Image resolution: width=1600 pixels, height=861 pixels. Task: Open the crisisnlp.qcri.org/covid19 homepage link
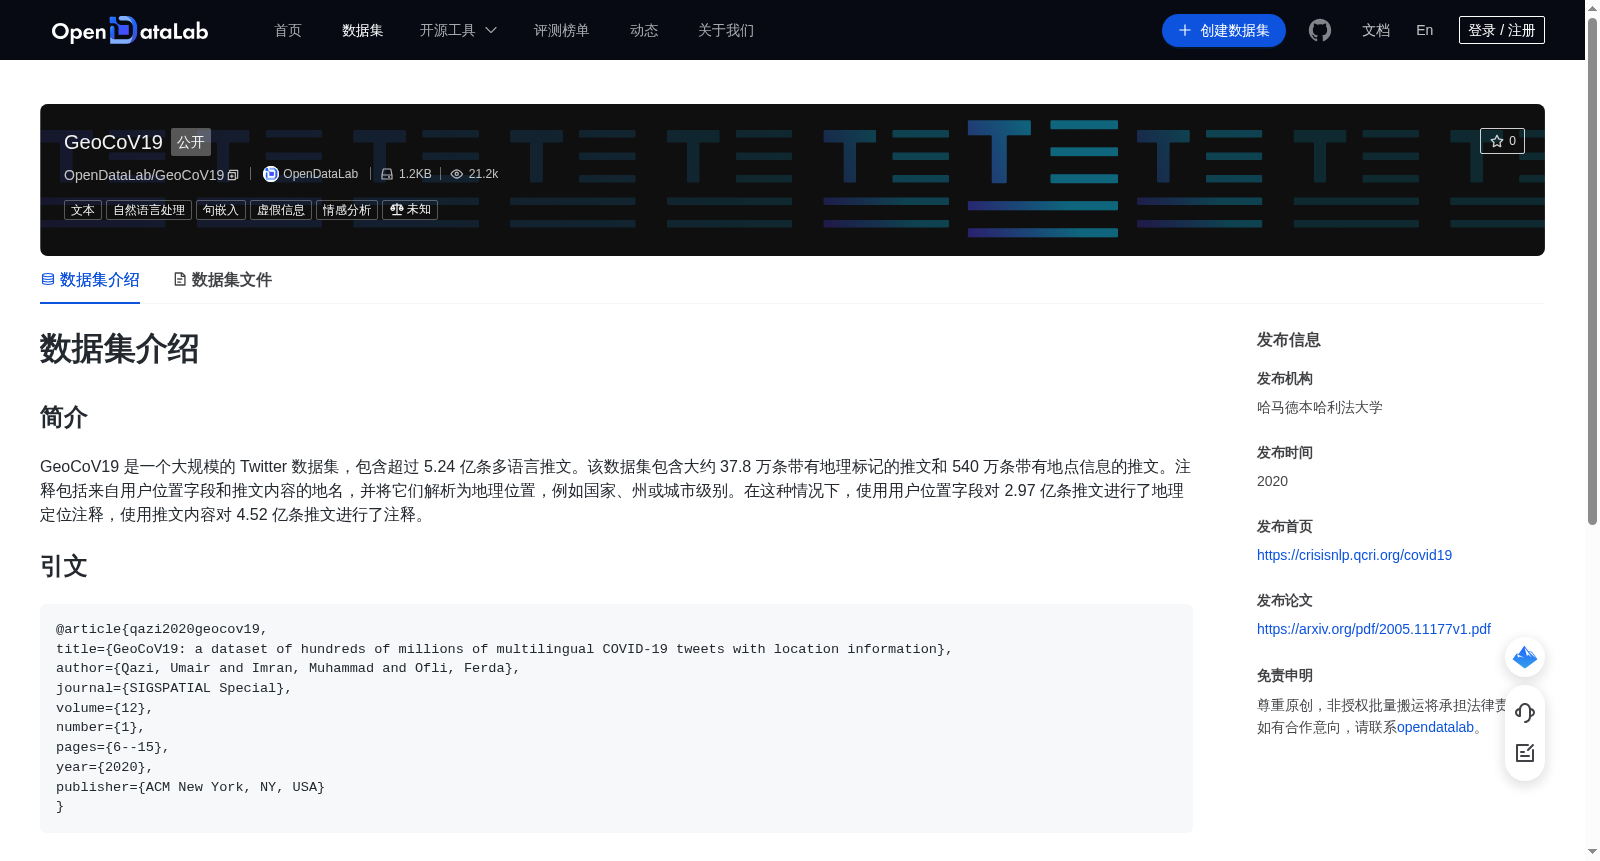pos(1354,555)
